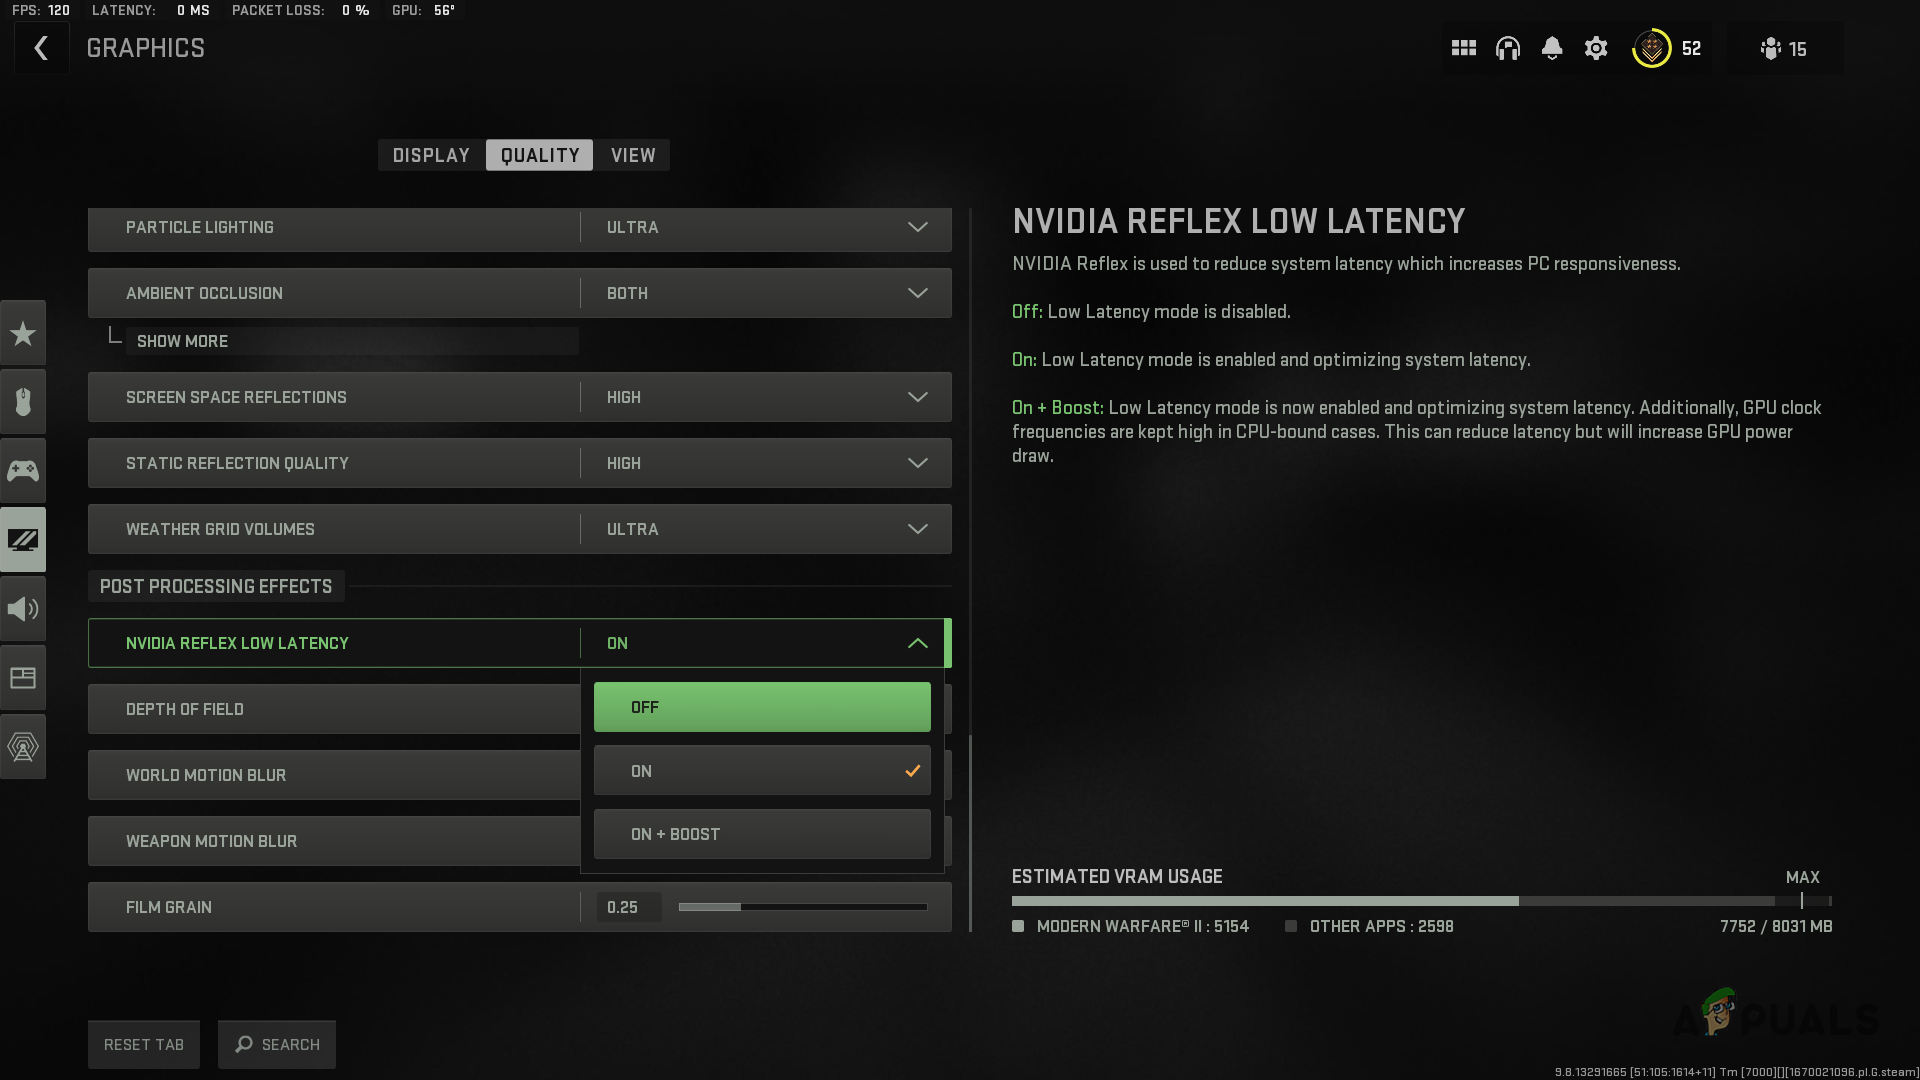
Task: Enable On + Boost option
Action: (x=761, y=833)
